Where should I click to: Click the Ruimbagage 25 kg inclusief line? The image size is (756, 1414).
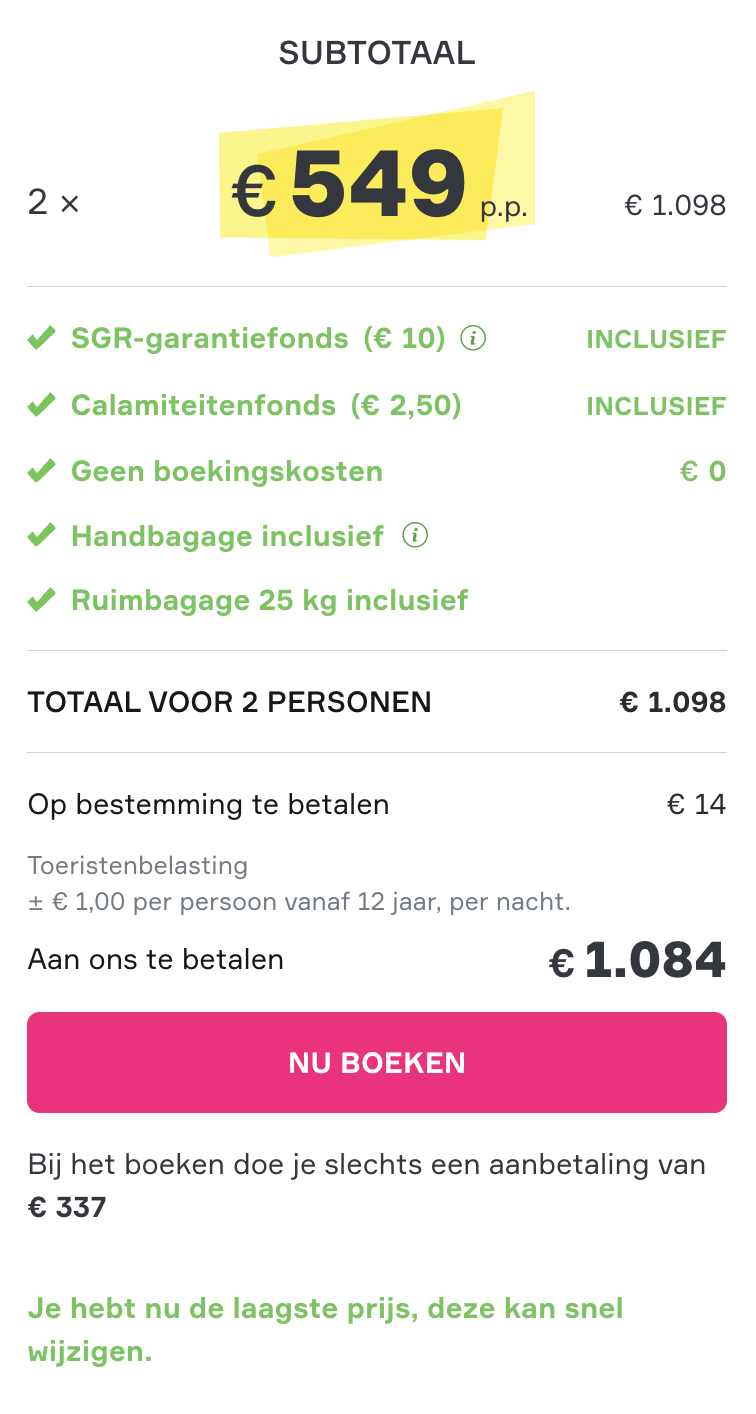coord(269,601)
